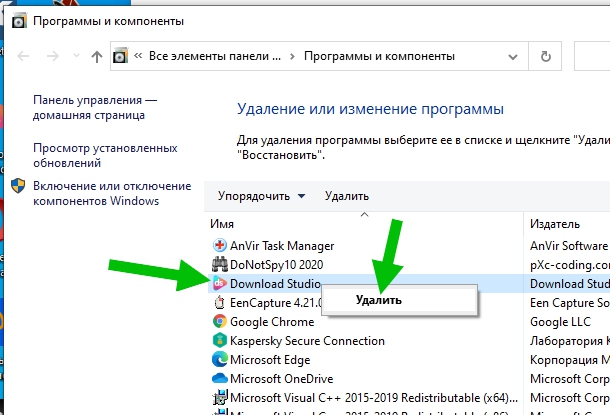610x415 pixels.
Task: Click Программы и компоненты breadcrumb
Action: 379,56
